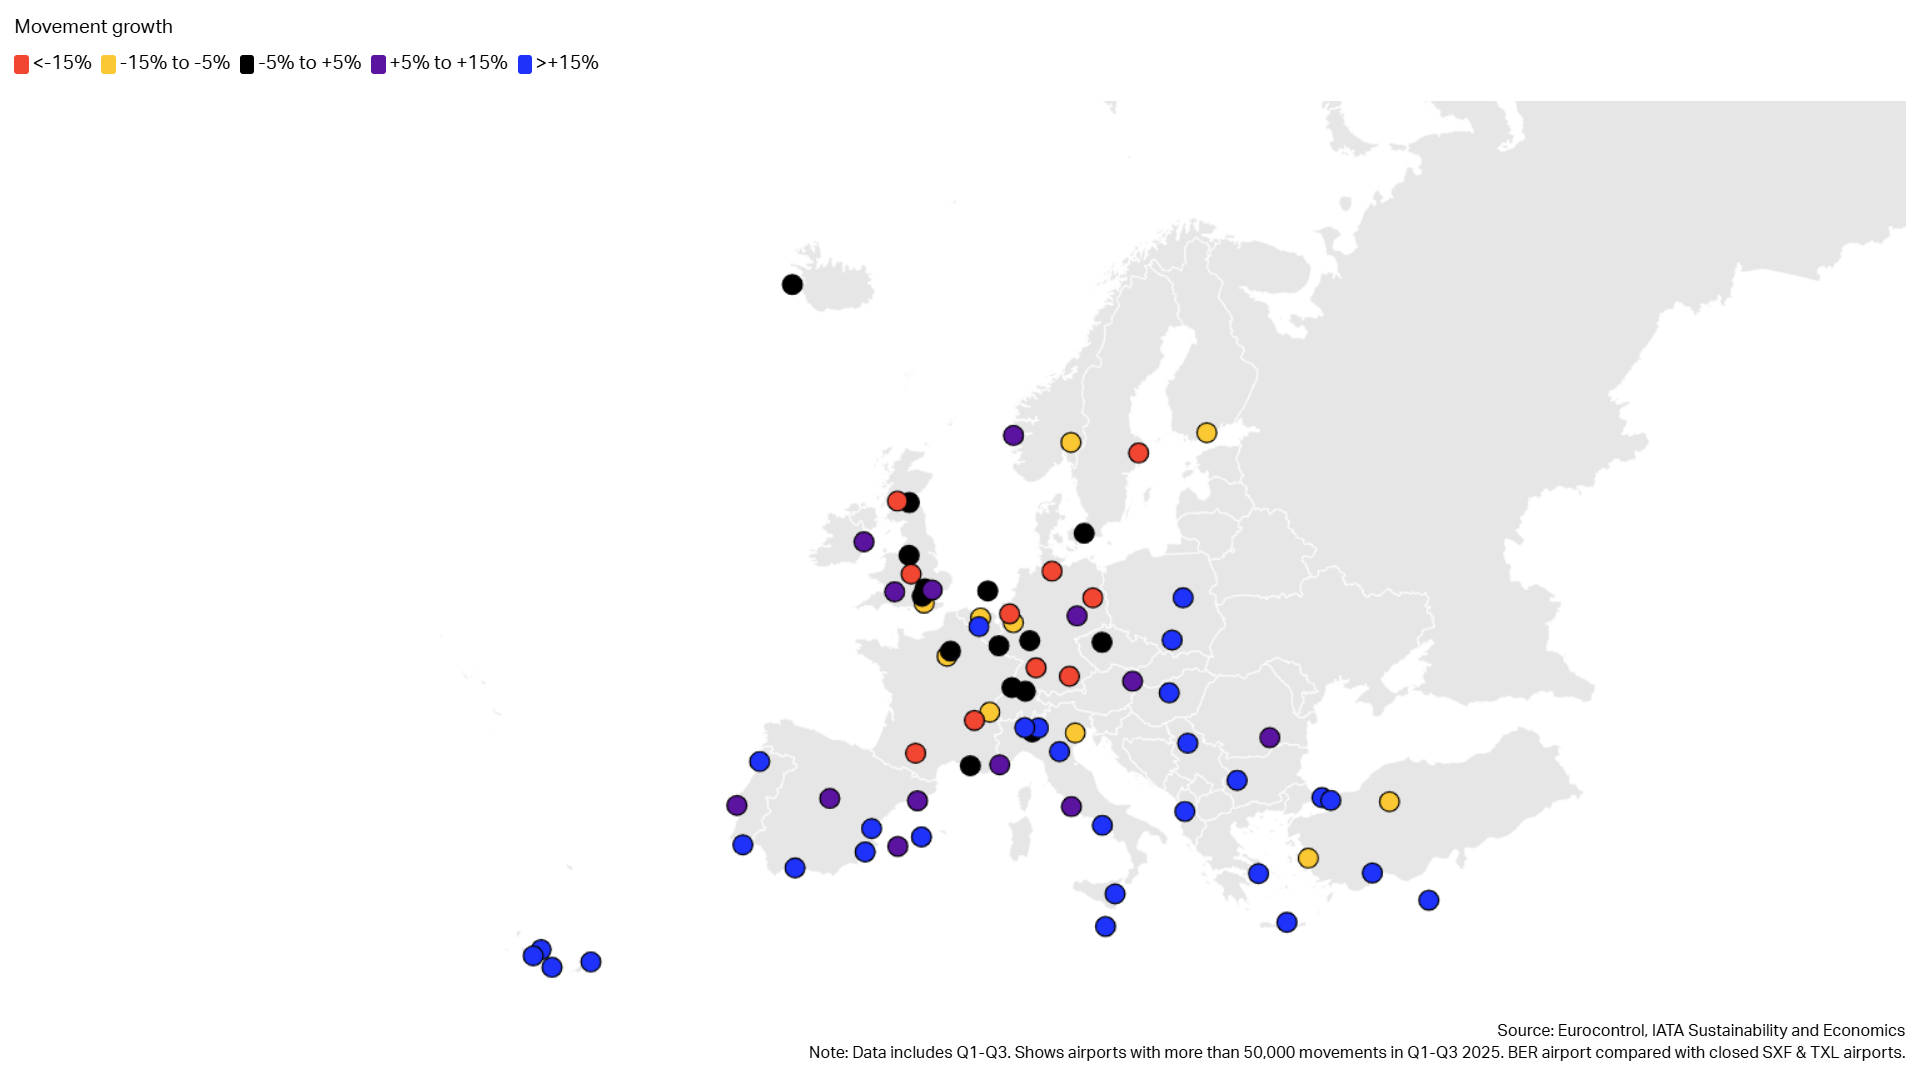
Task: Select the yellow airport dot in Finland
Action: [1207, 433]
